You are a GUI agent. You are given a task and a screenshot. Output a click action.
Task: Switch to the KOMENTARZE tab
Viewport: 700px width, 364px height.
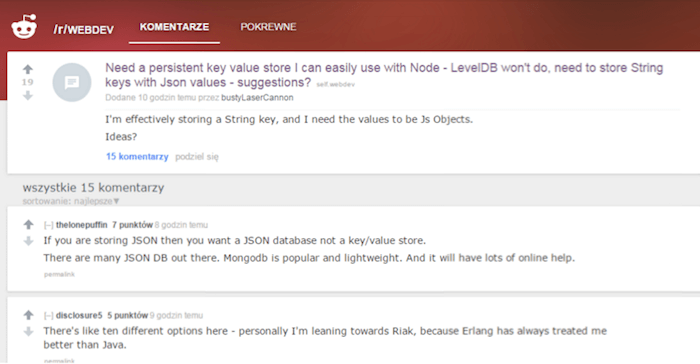point(174,27)
